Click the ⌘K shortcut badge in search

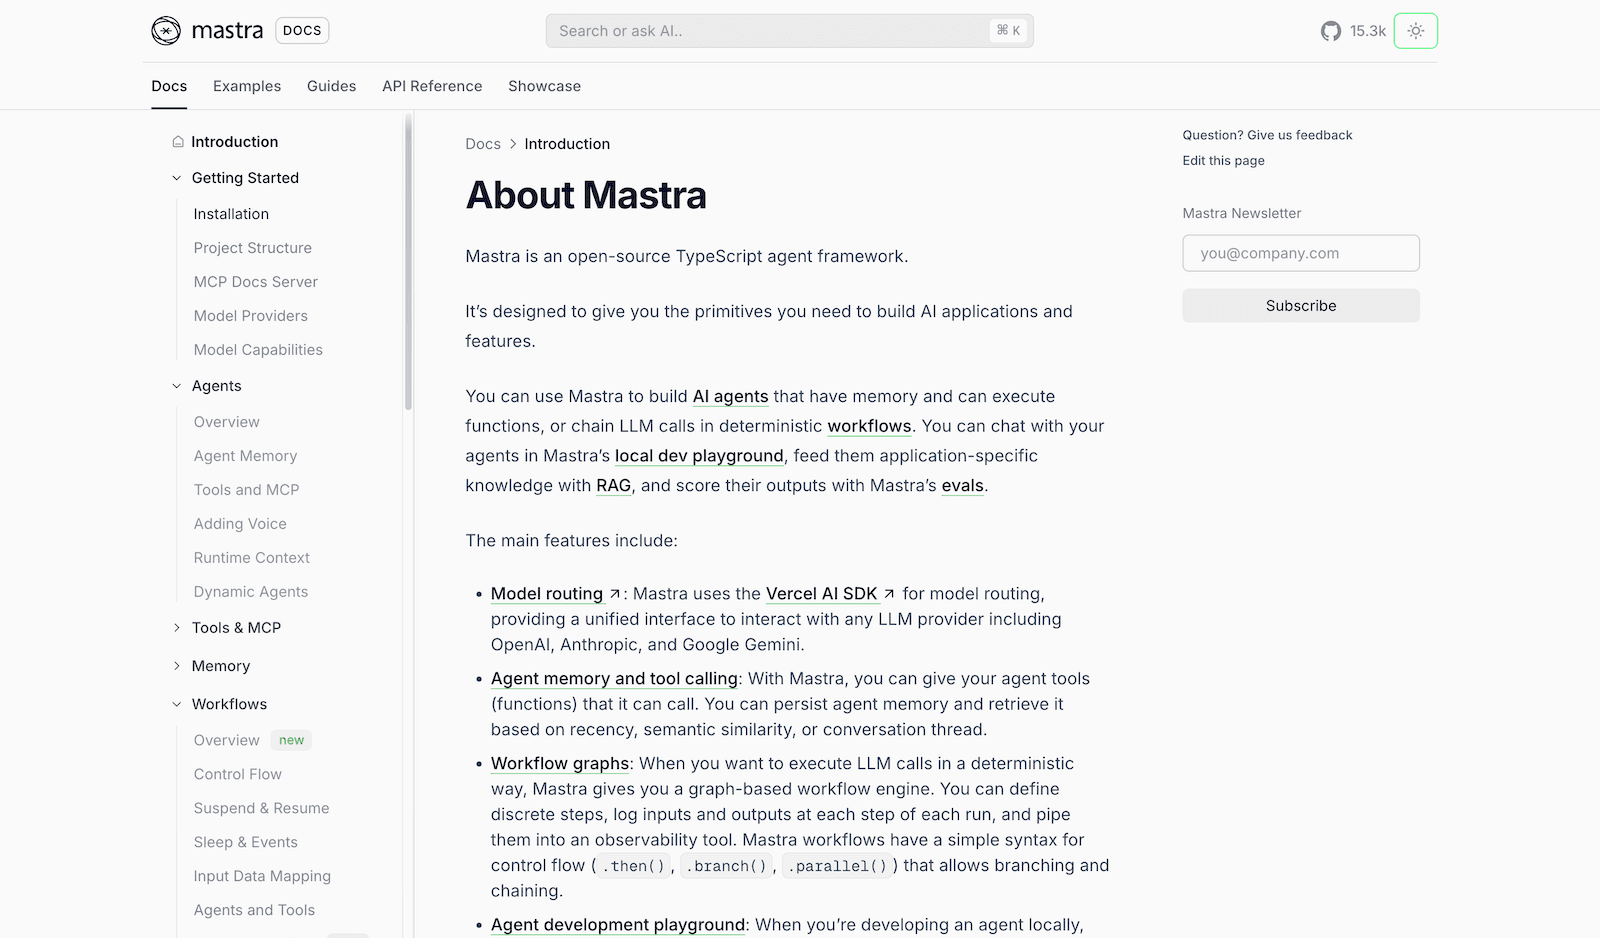click(x=1008, y=31)
